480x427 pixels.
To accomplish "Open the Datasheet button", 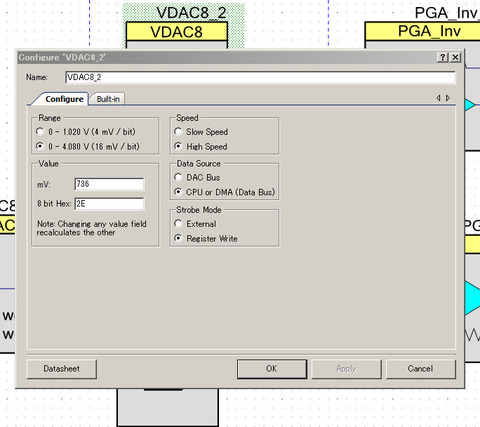I will (x=62, y=369).
